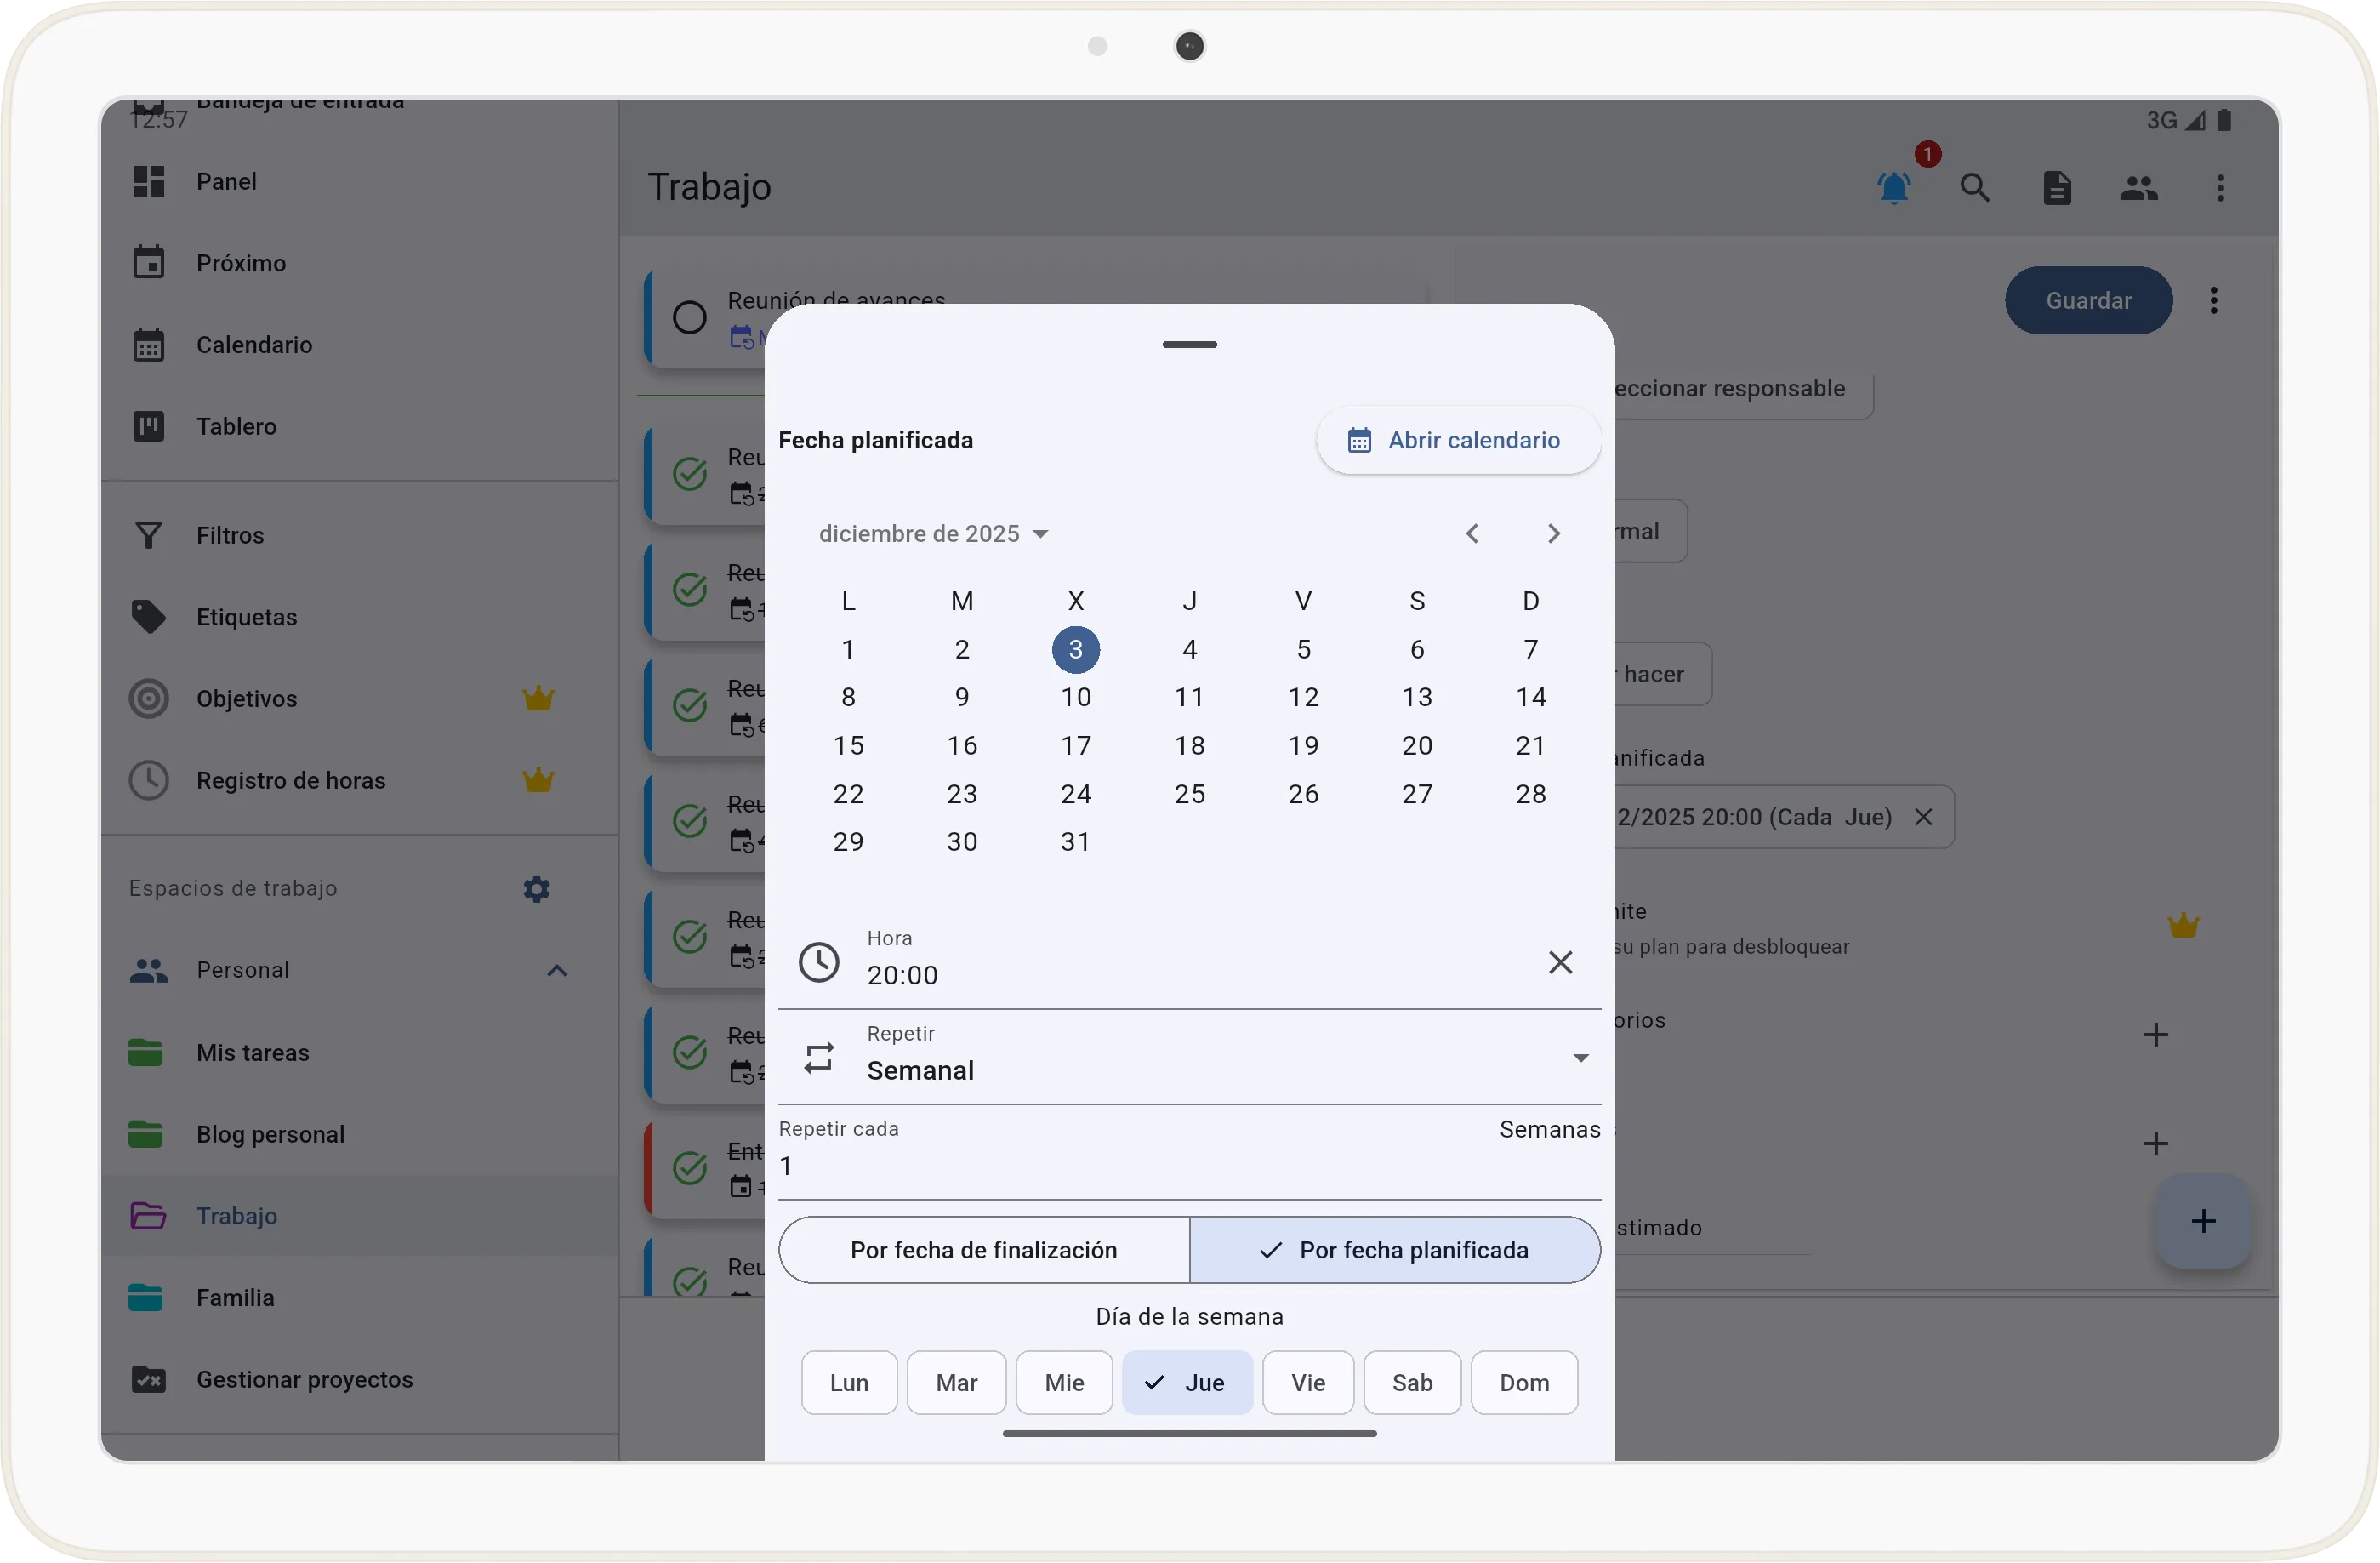Open the search icon in the top bar
Viewport: 2380px width, 1563px height.
(1975, 187)
